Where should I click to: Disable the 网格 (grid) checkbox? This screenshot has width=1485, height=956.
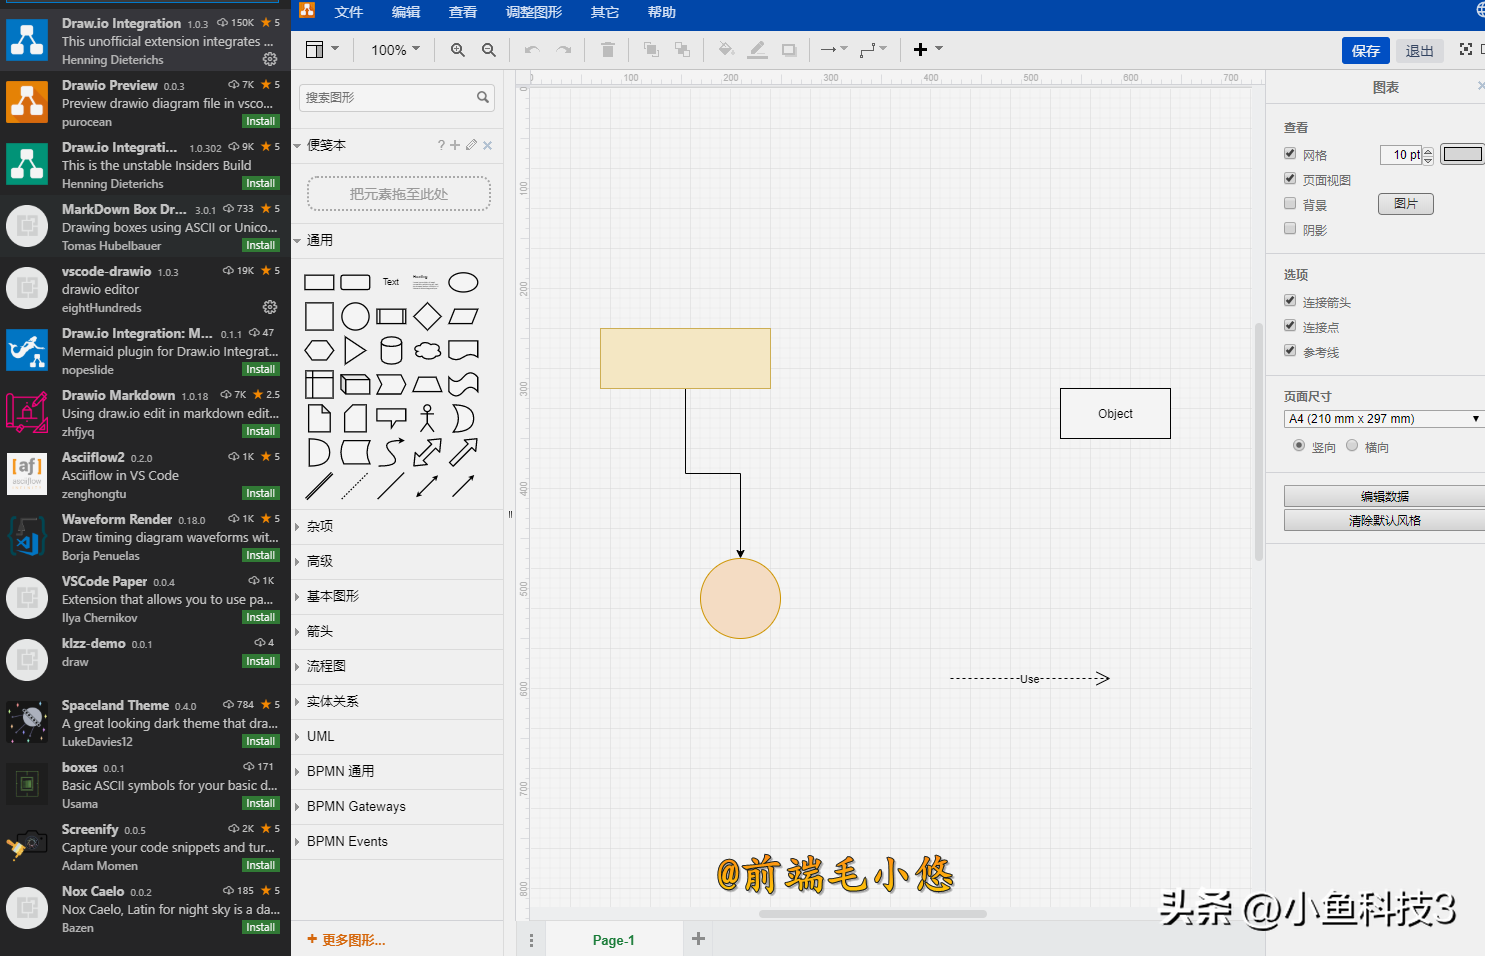coord(1290,153)
